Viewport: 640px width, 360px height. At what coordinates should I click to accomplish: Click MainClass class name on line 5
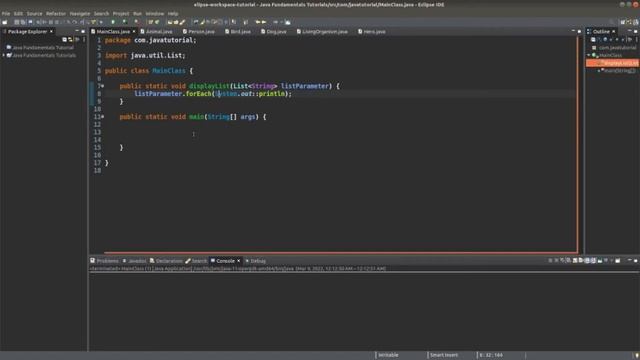click(169, 71)
